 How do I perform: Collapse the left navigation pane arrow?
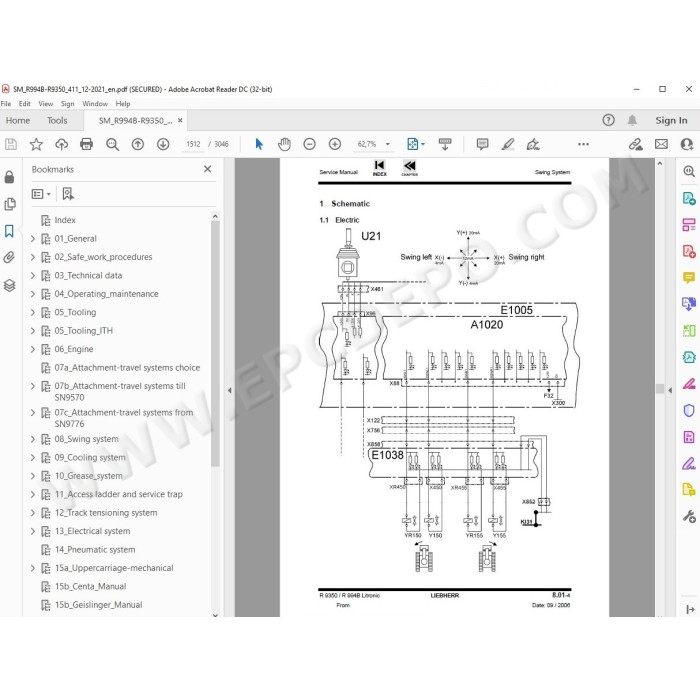[229, 390]
